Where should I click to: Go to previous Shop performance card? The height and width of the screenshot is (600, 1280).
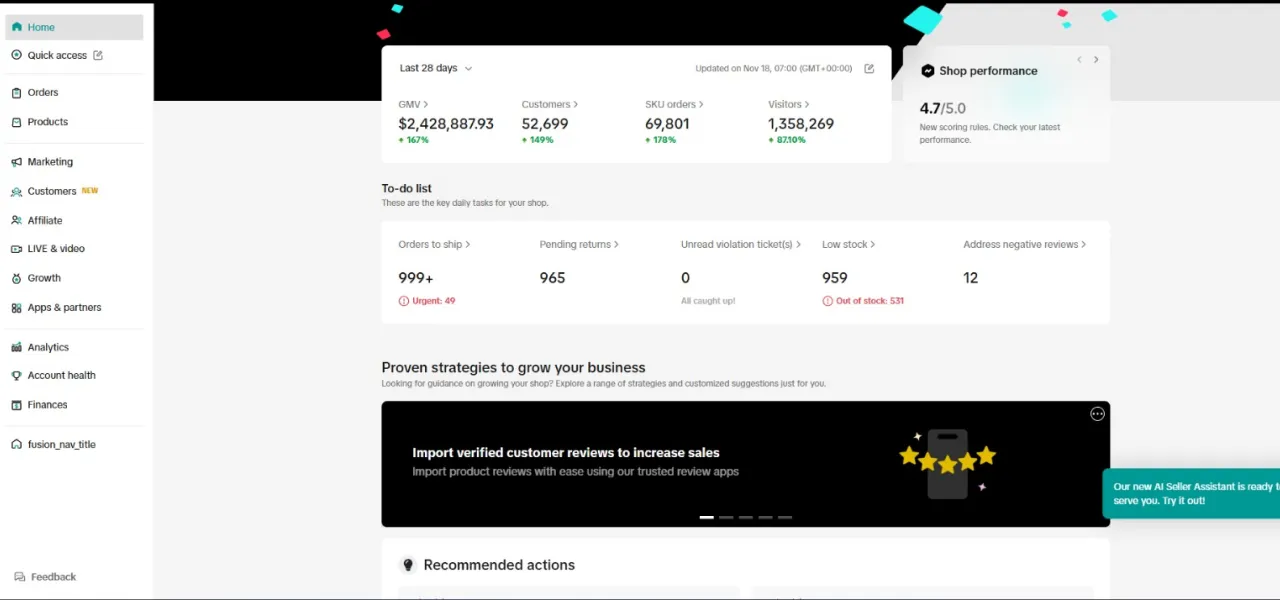(1079, 60)
